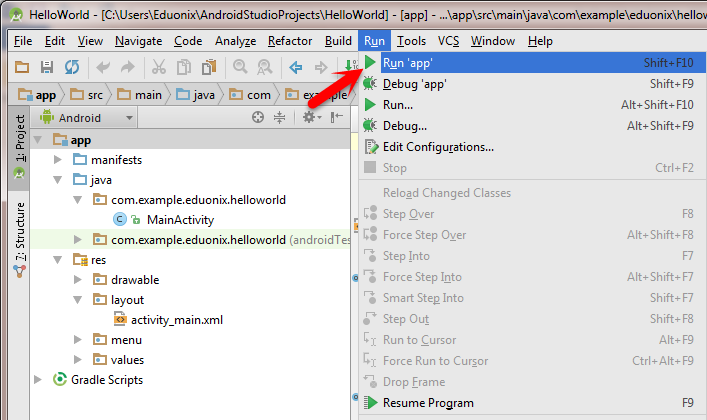Click the Undo arrow icon
The height and width of the screenshot is (420, 707).
(103, 67)
